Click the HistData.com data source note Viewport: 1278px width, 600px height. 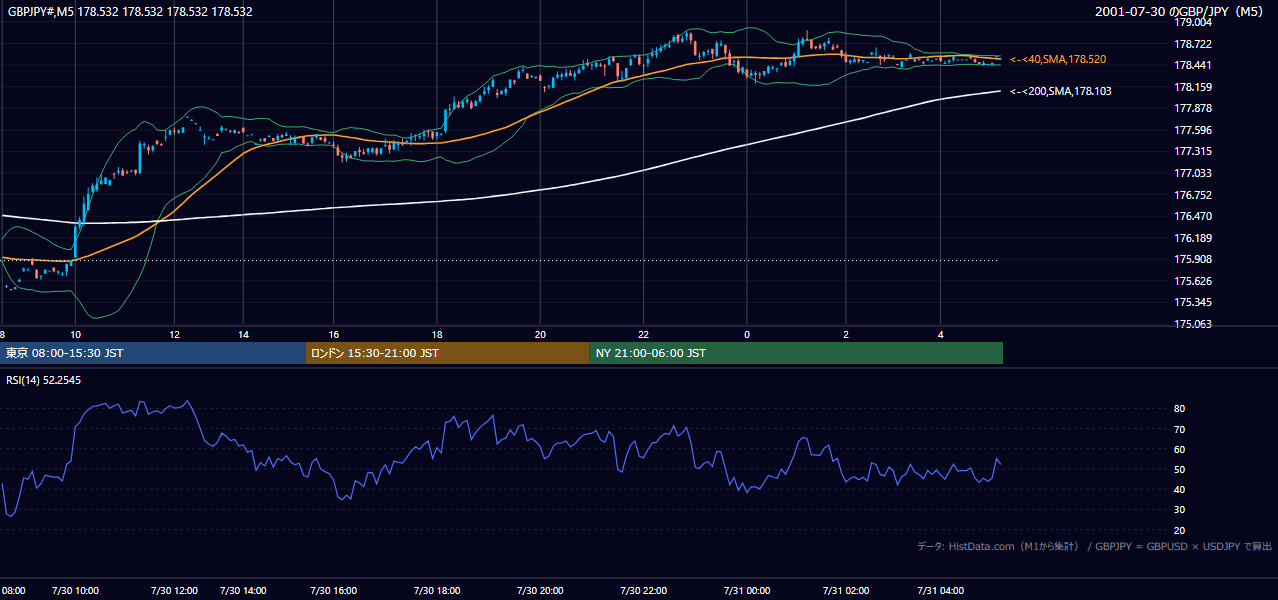(x=1095, y=546)
